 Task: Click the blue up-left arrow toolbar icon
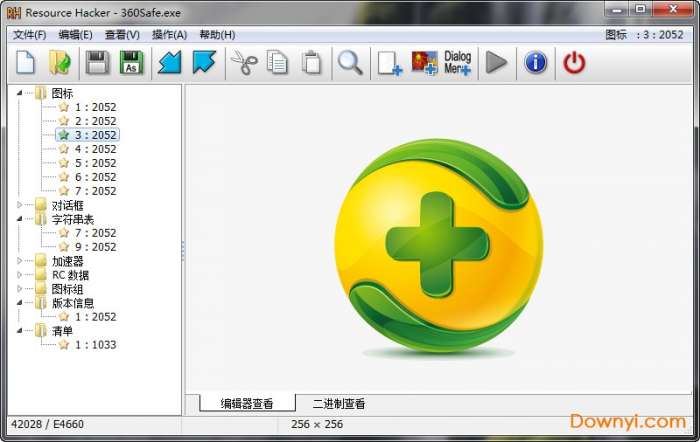[x=204, y=62]
